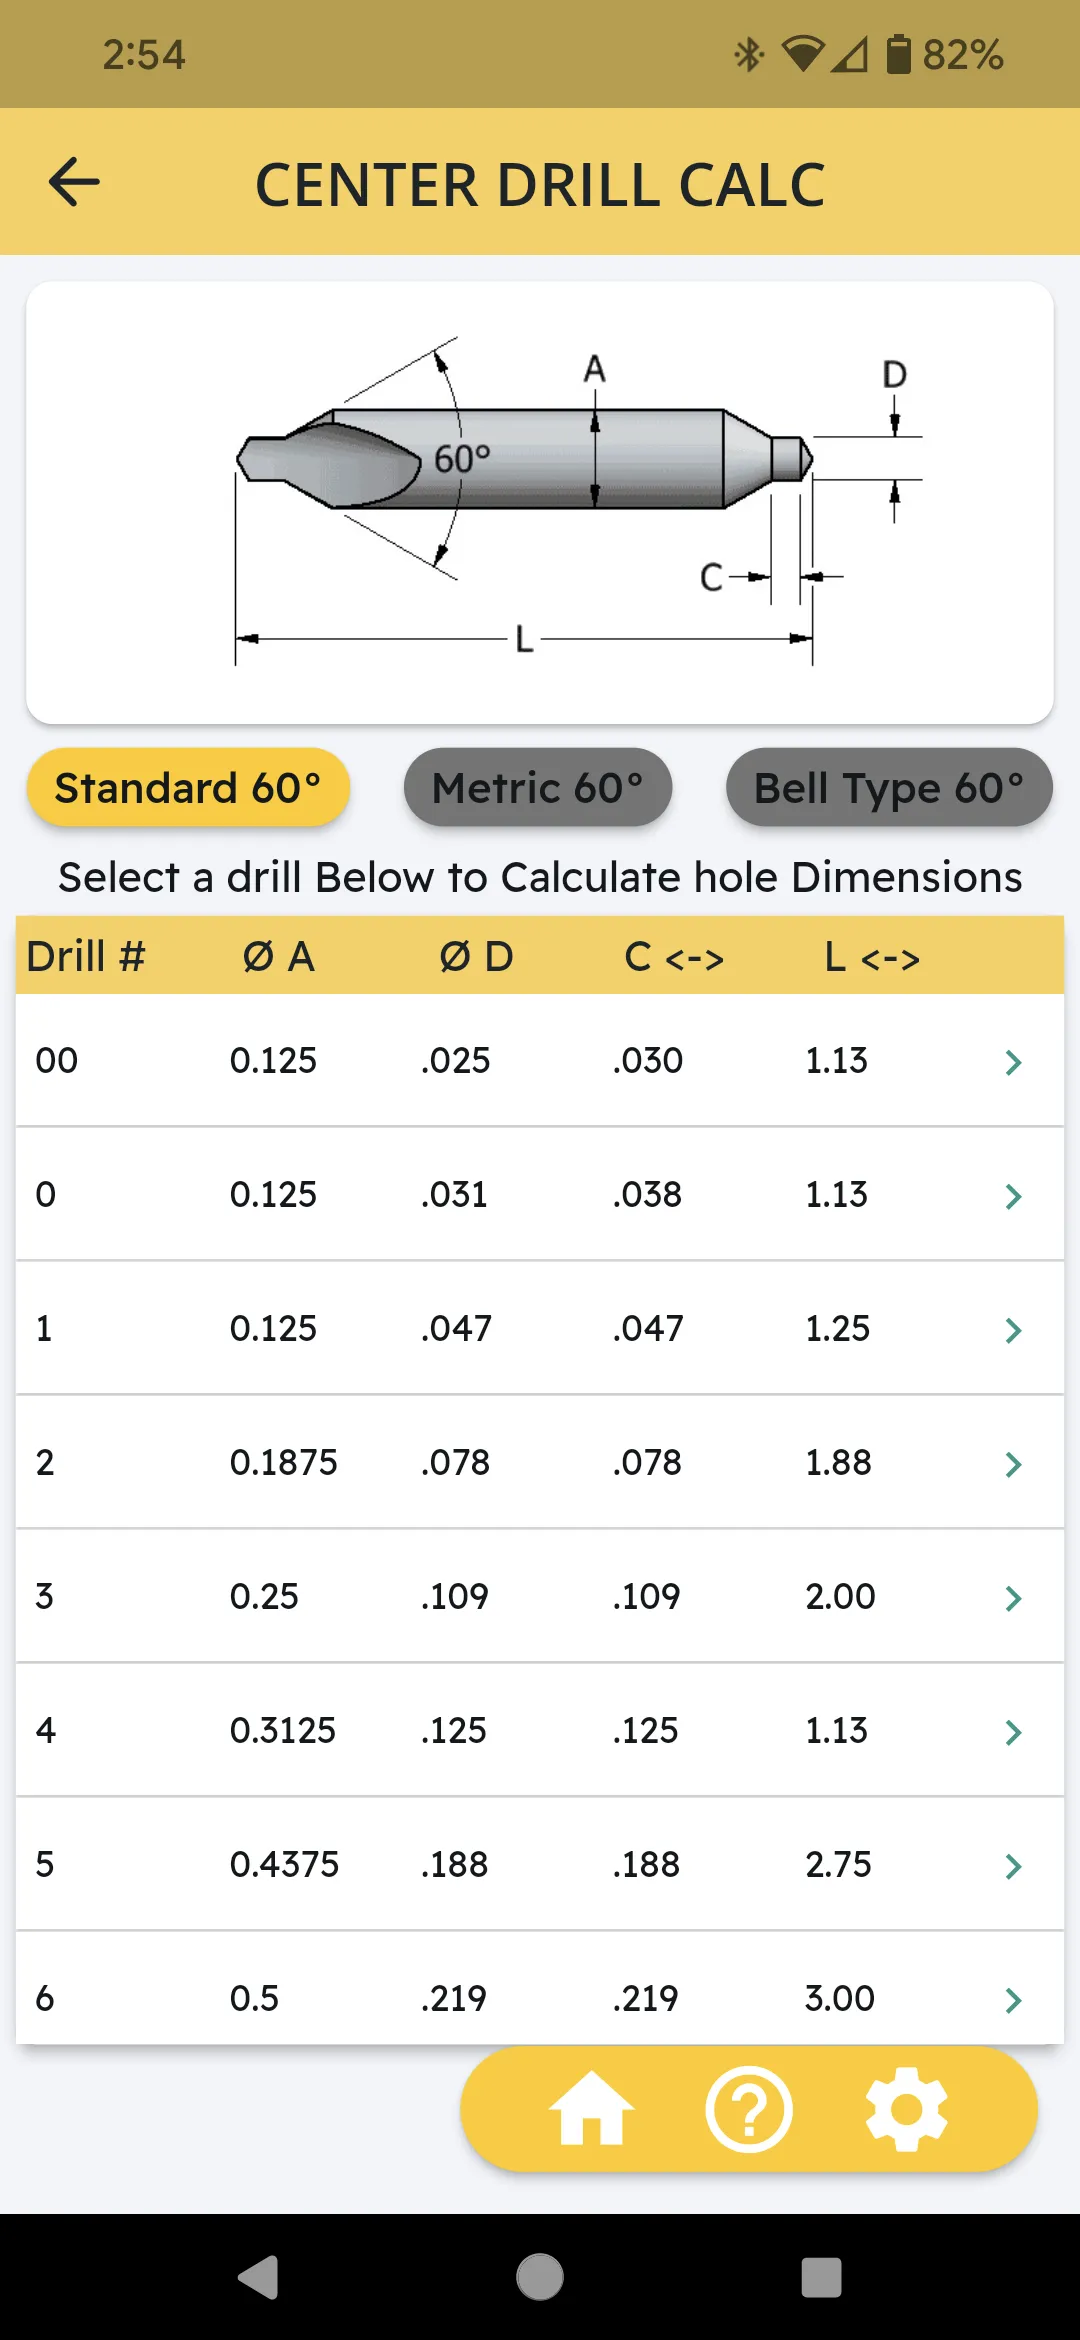Open drill 3 row chevron

[x=1013, y=1598]
